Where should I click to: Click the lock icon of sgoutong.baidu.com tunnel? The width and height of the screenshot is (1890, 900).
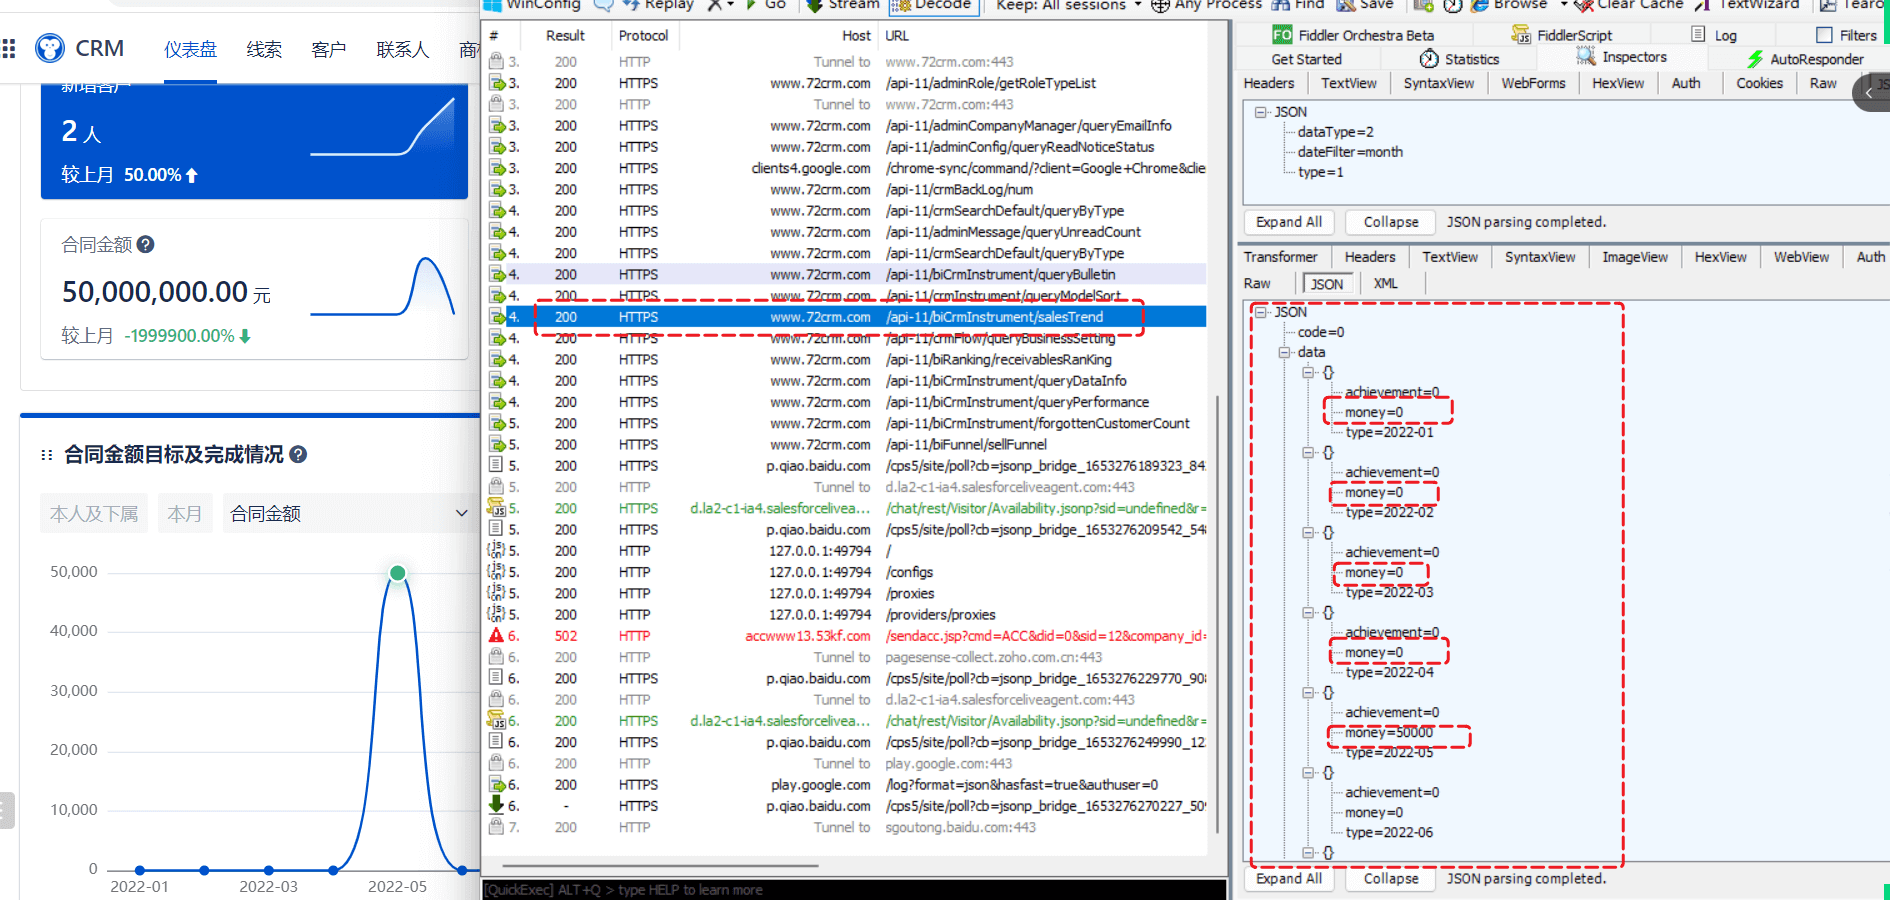coord(496,827)
